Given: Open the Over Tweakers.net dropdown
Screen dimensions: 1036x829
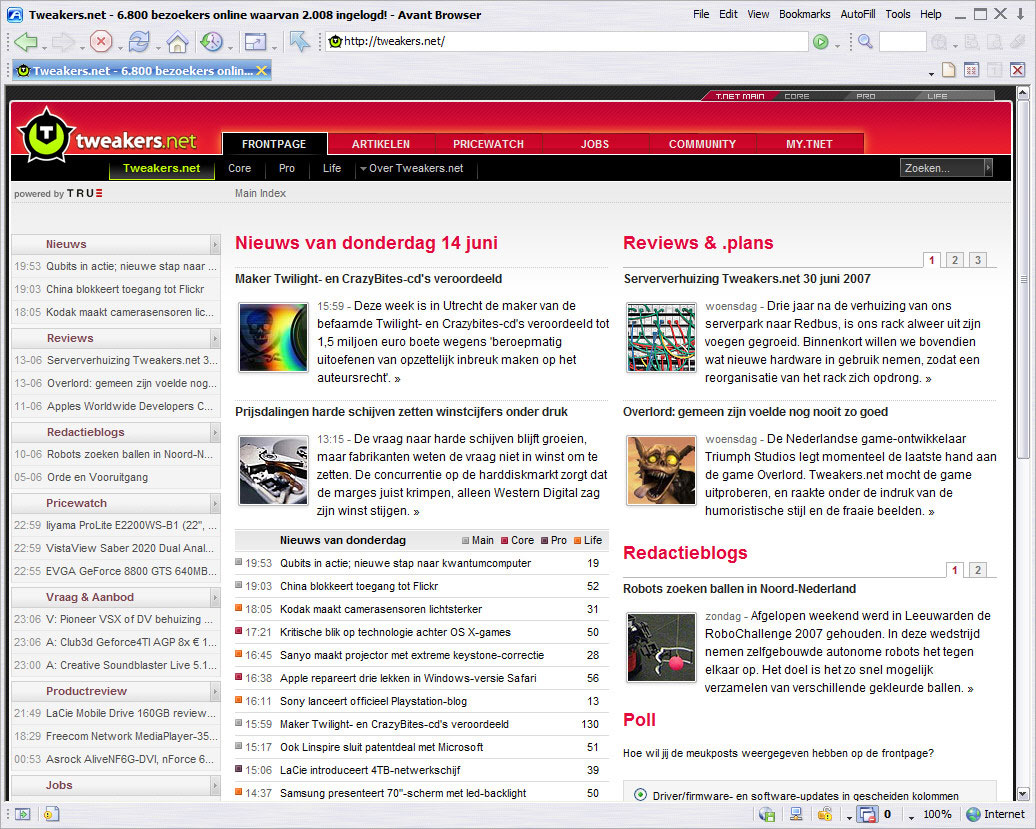Looking at the screenshot, I should [411, 168].
